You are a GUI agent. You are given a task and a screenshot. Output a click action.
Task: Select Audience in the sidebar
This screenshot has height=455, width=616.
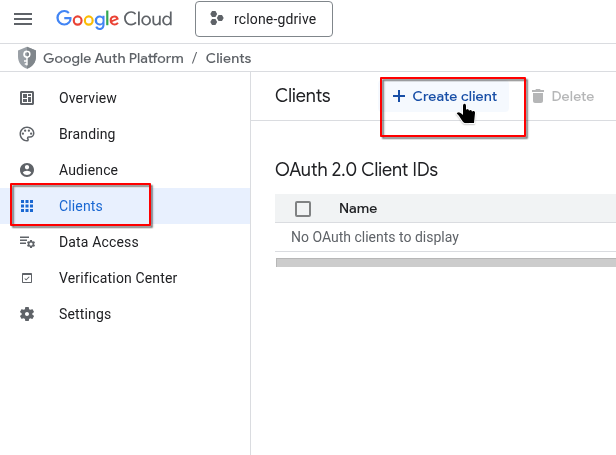pos(88,170)
